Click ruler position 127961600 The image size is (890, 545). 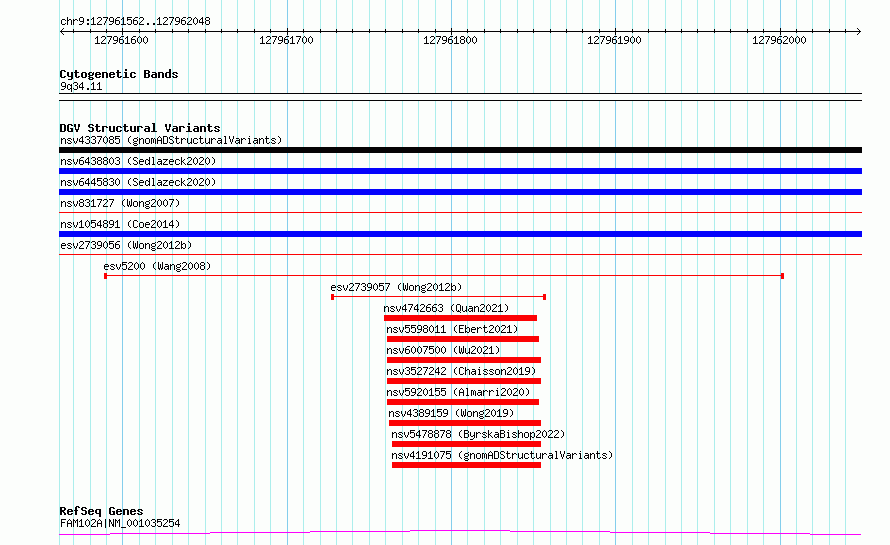(x=121, y=40)
